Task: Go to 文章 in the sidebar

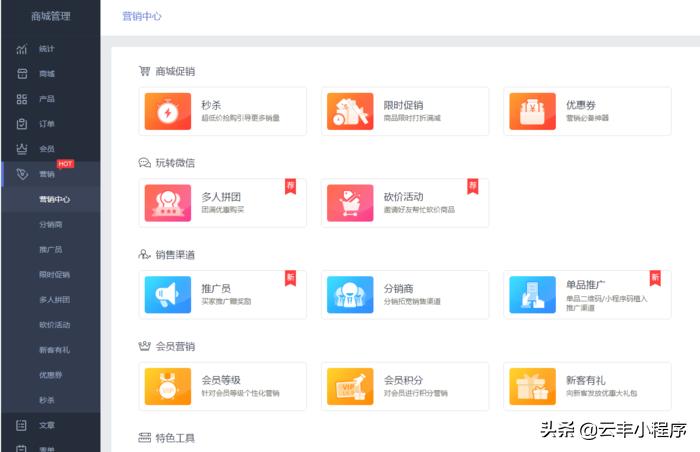Action: click(x=46, y=425)
